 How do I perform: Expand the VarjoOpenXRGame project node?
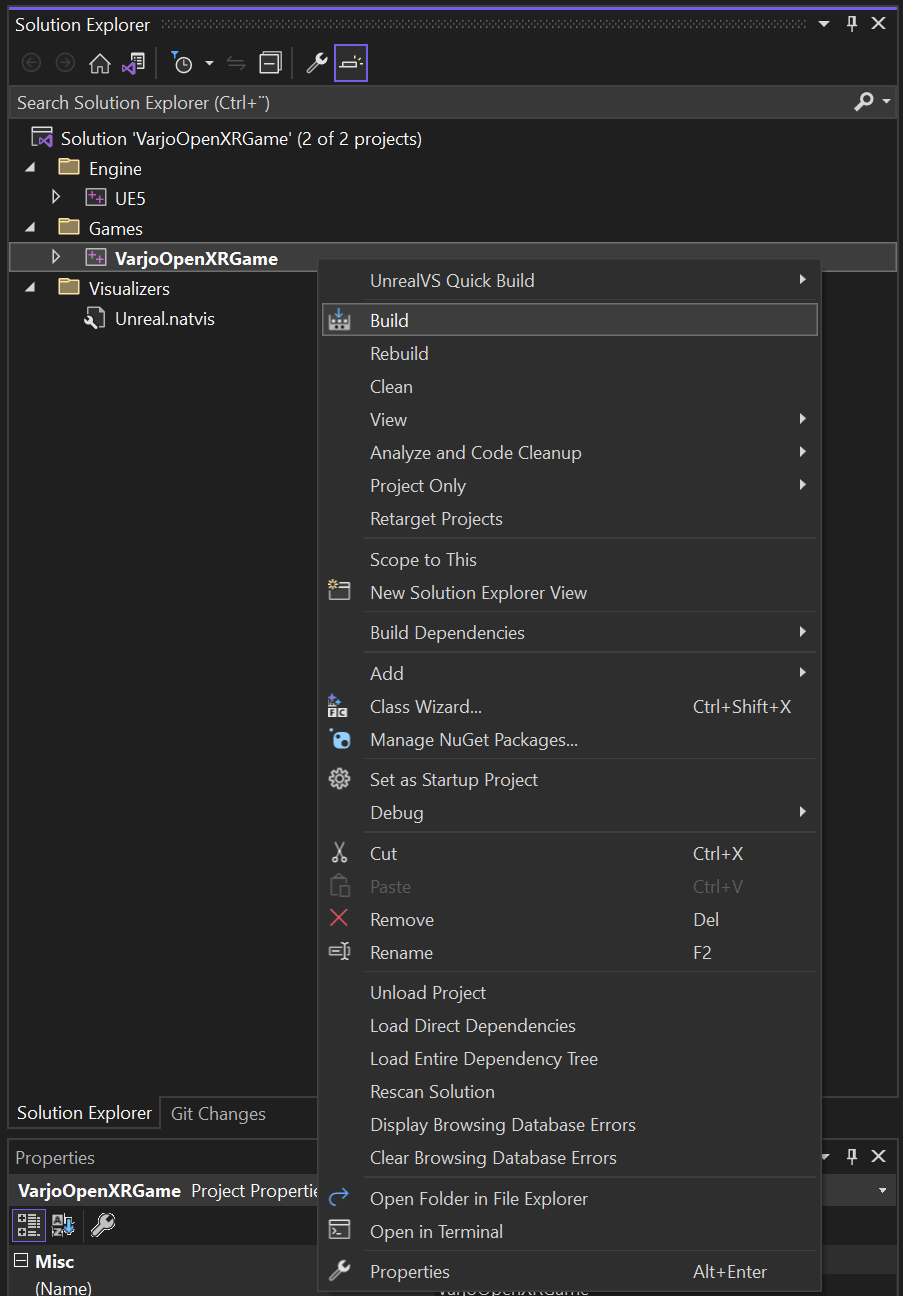[56, 257]
